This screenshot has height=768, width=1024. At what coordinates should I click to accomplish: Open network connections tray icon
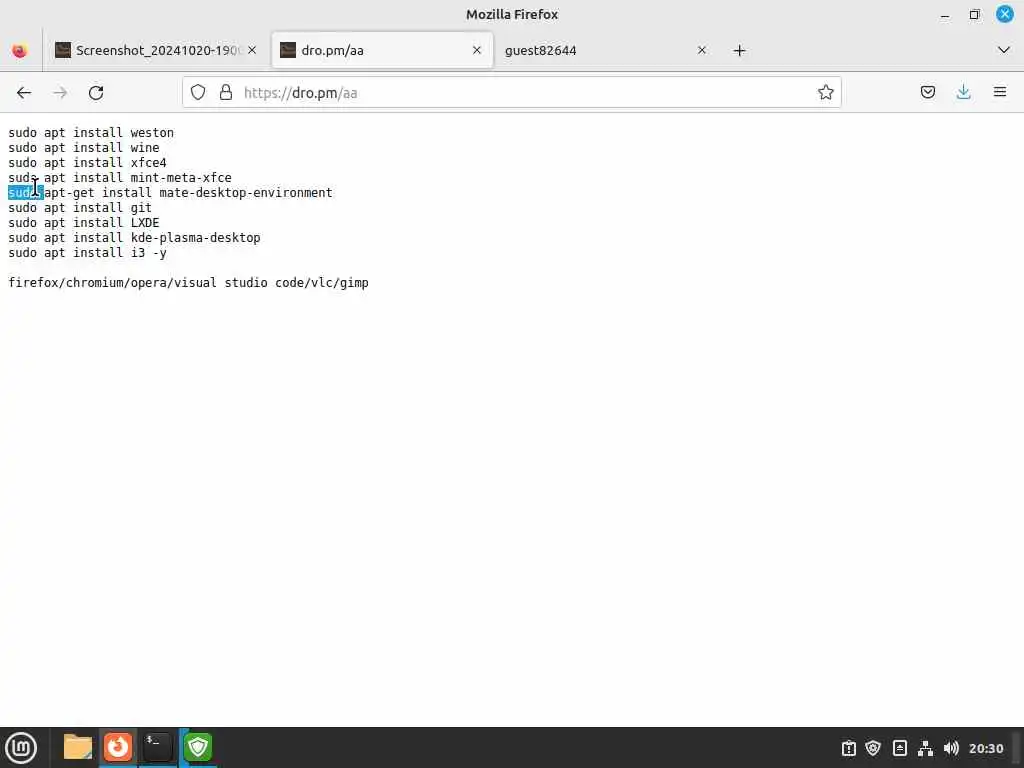pyautogui.click(x=925, y=748)
